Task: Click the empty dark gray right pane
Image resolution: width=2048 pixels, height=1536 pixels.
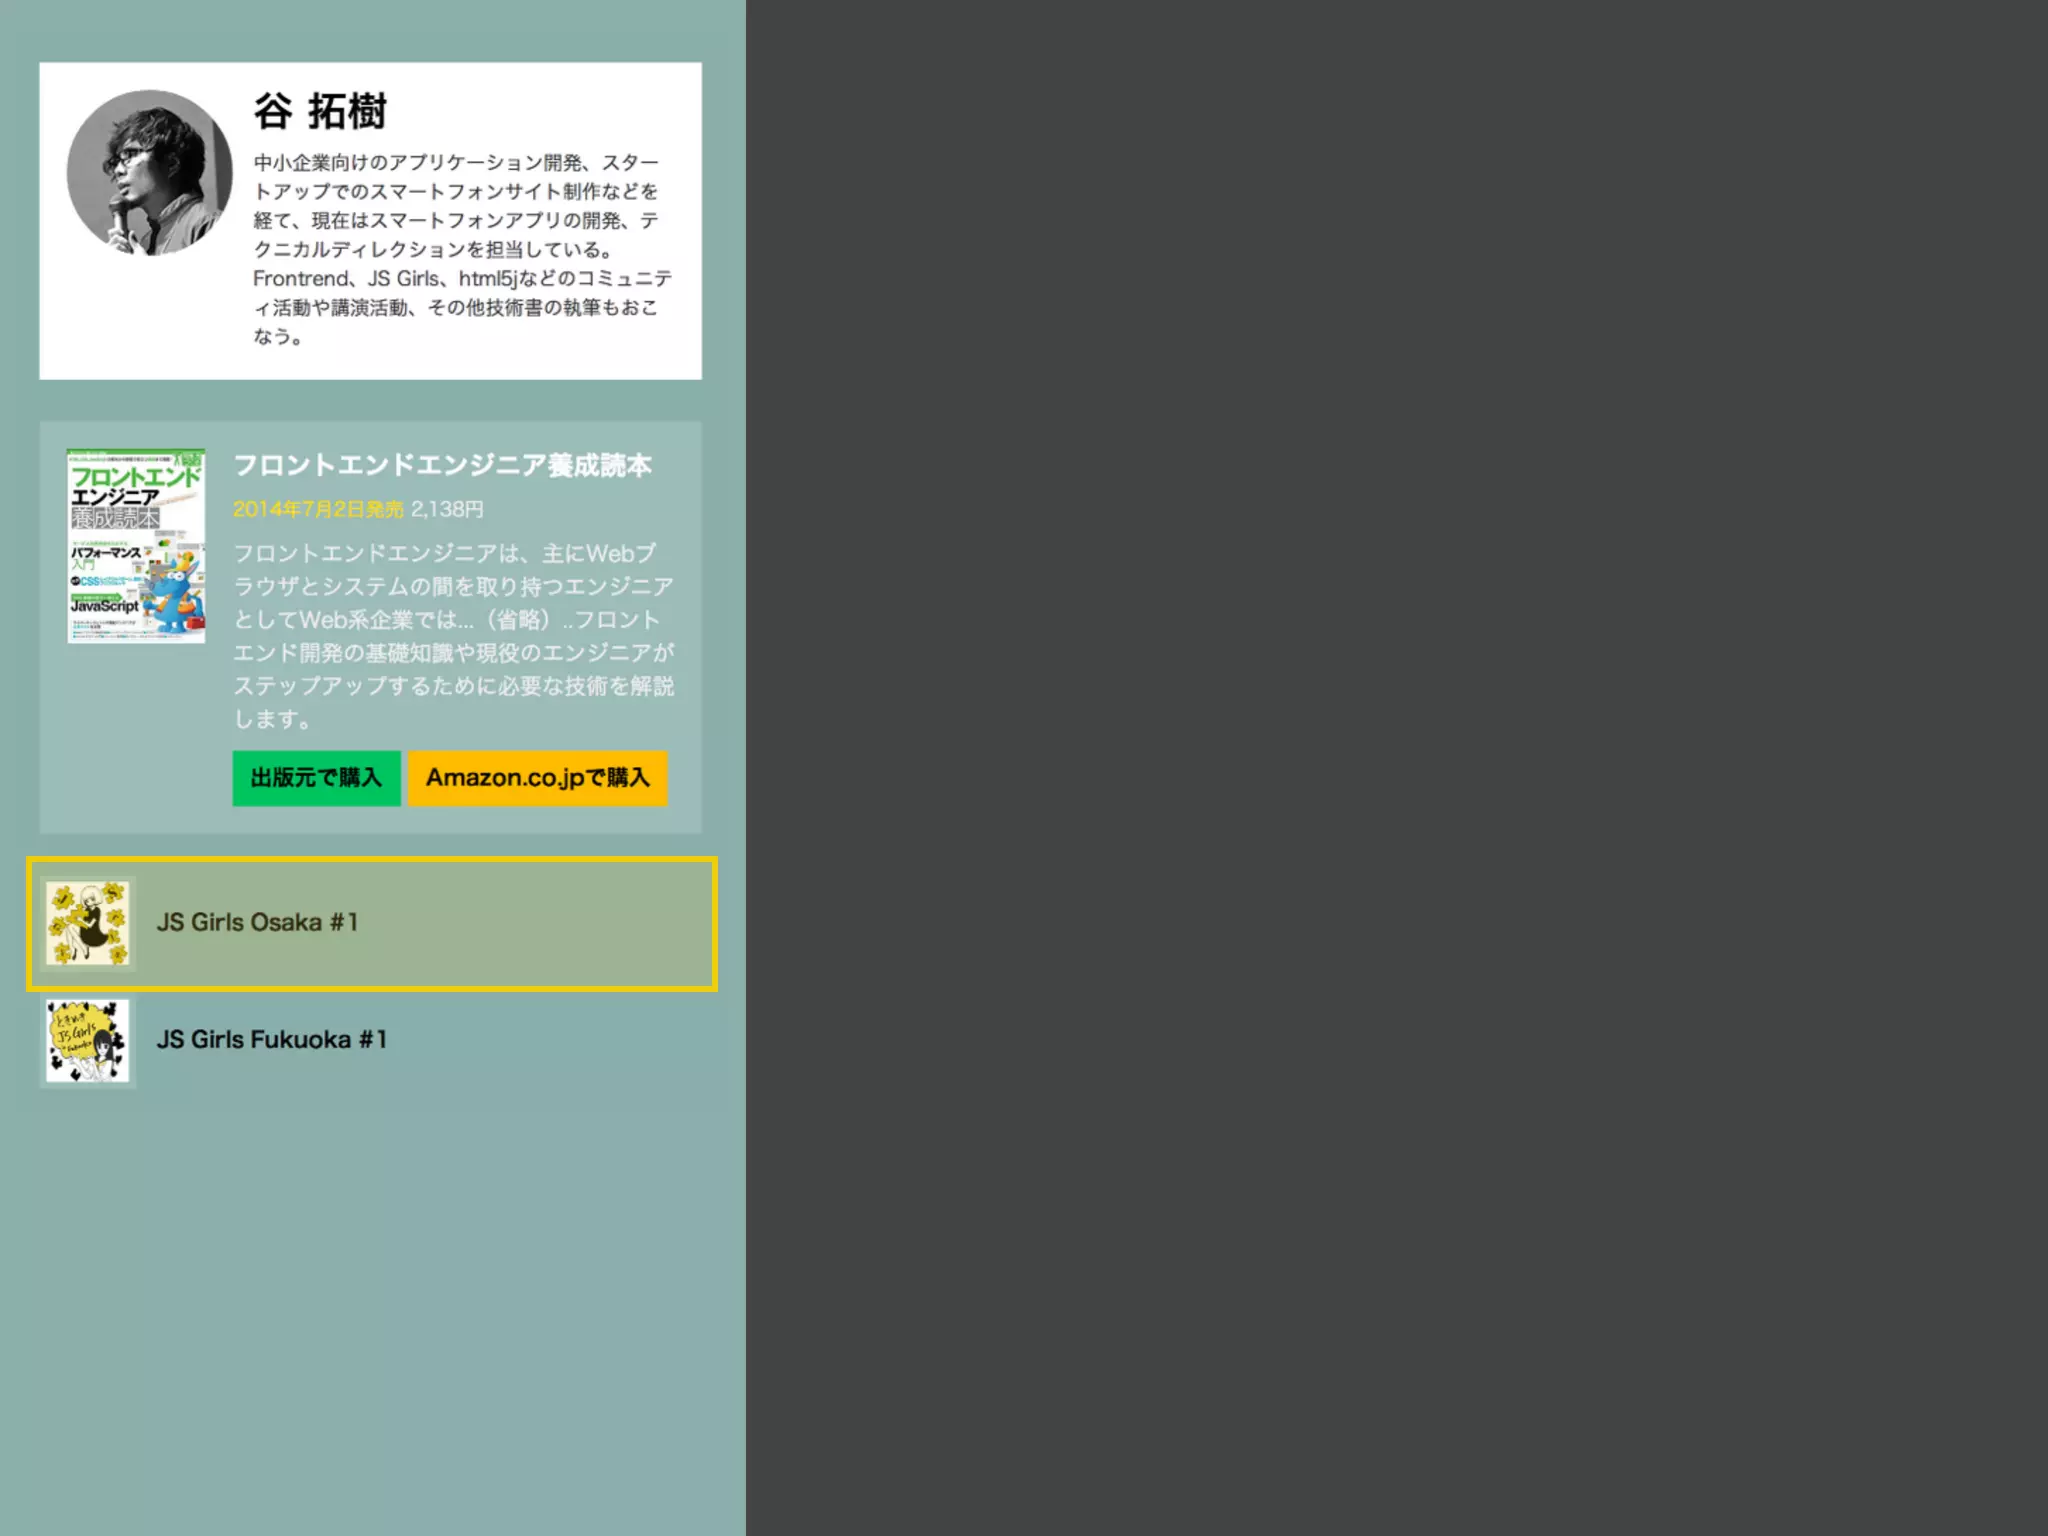Action: click(x=1396, y=768)
